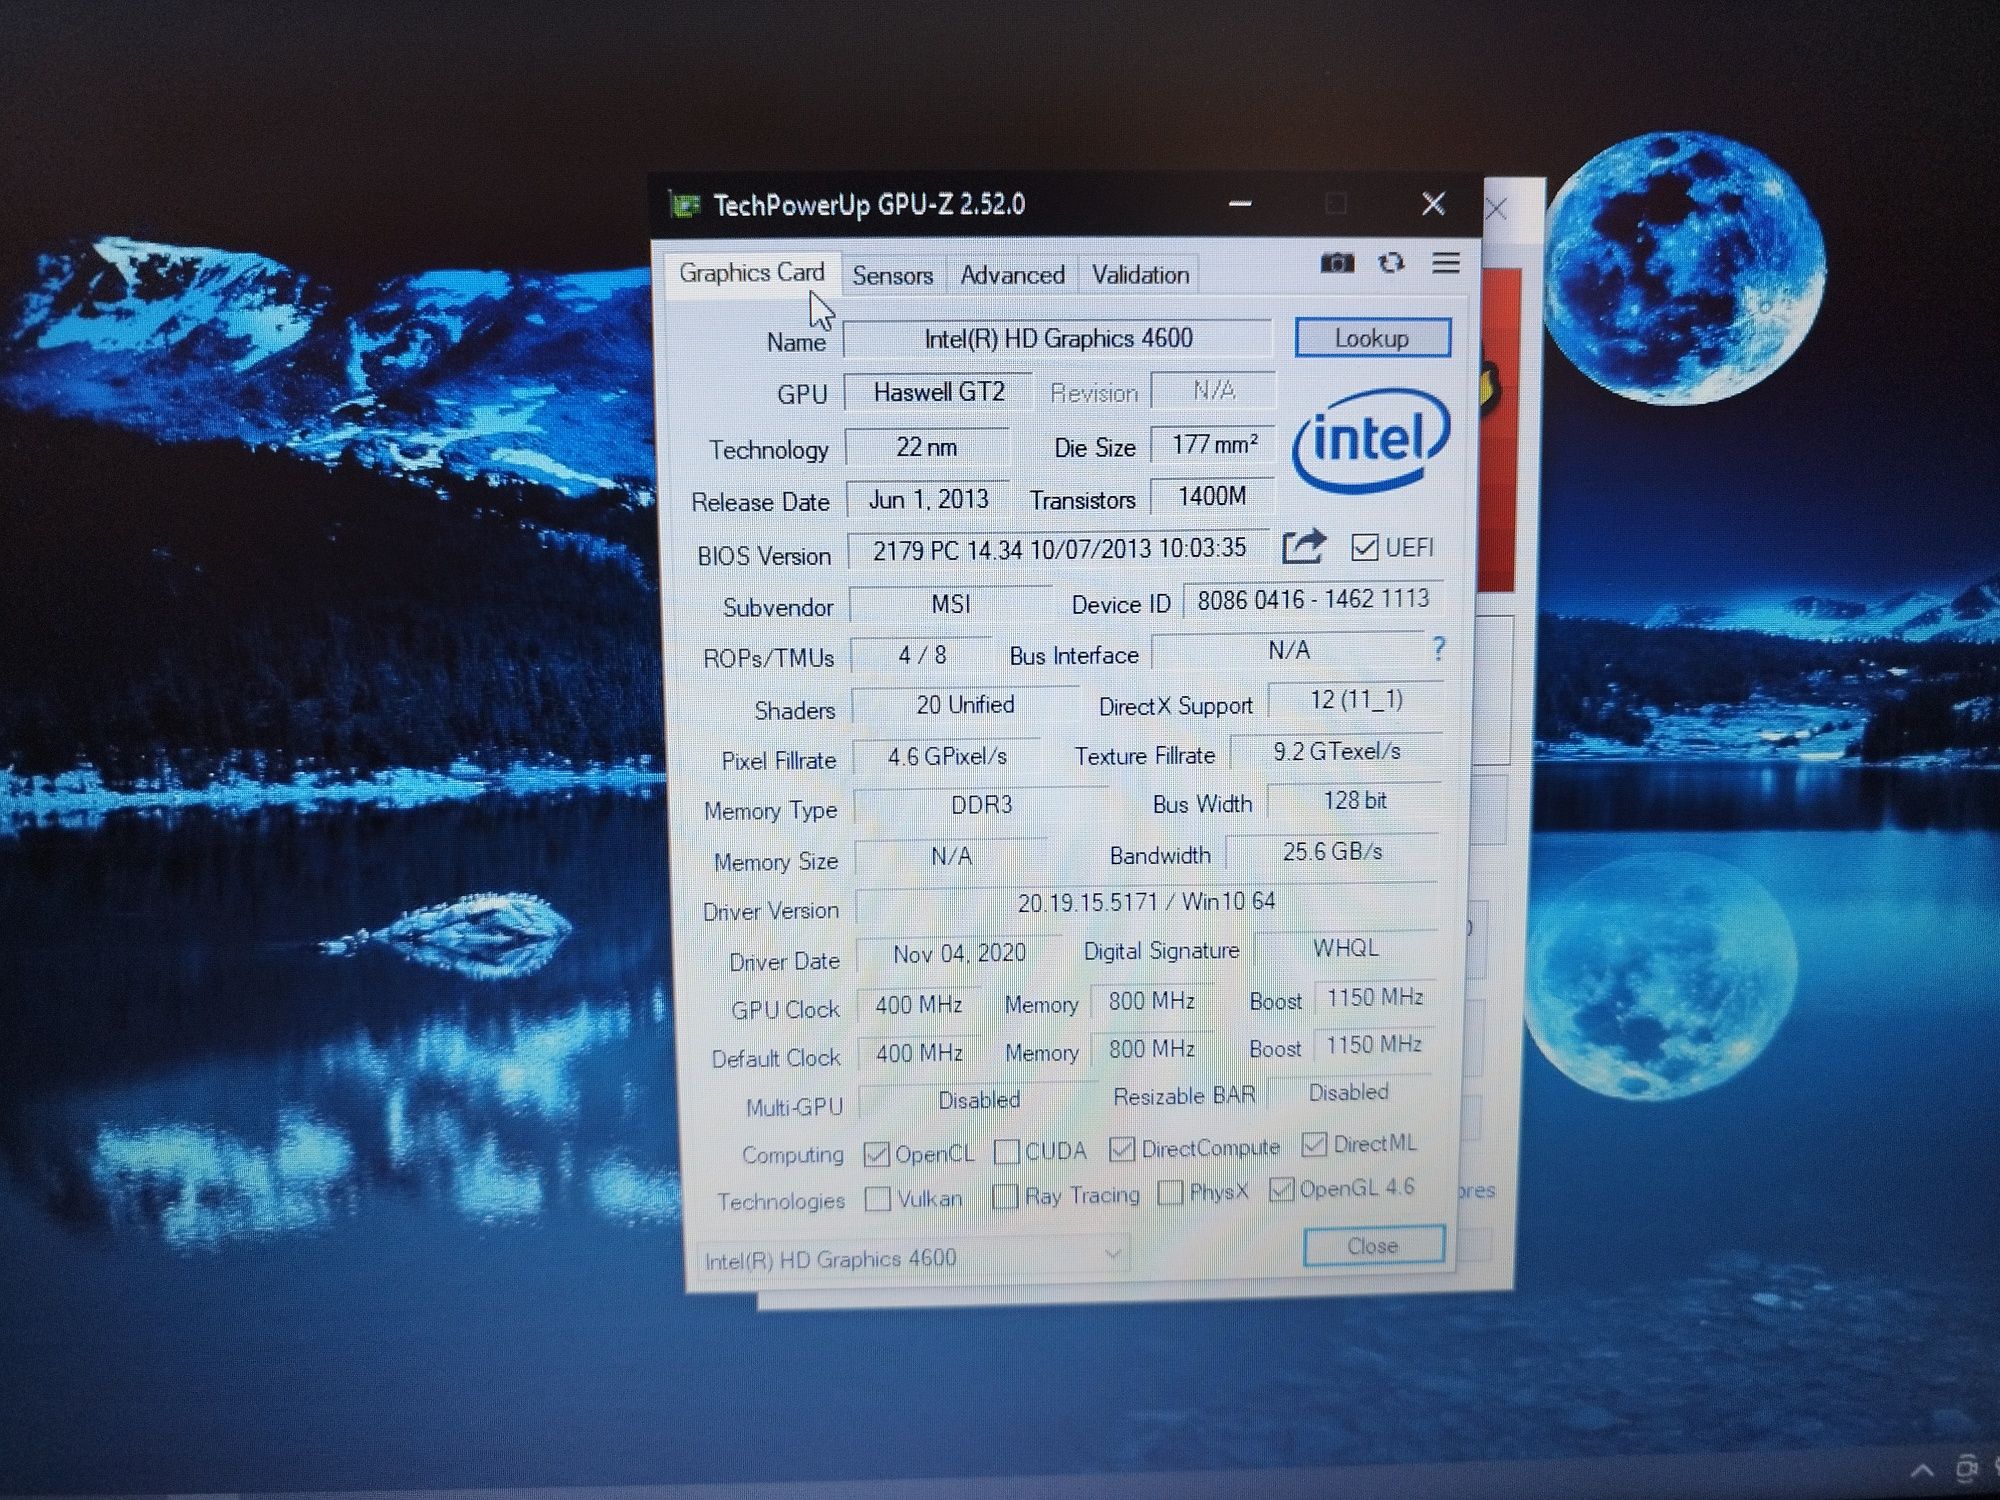
Task: Switch to the Advanced tab
Action: pyautogui.click(x=1012, y=275)
